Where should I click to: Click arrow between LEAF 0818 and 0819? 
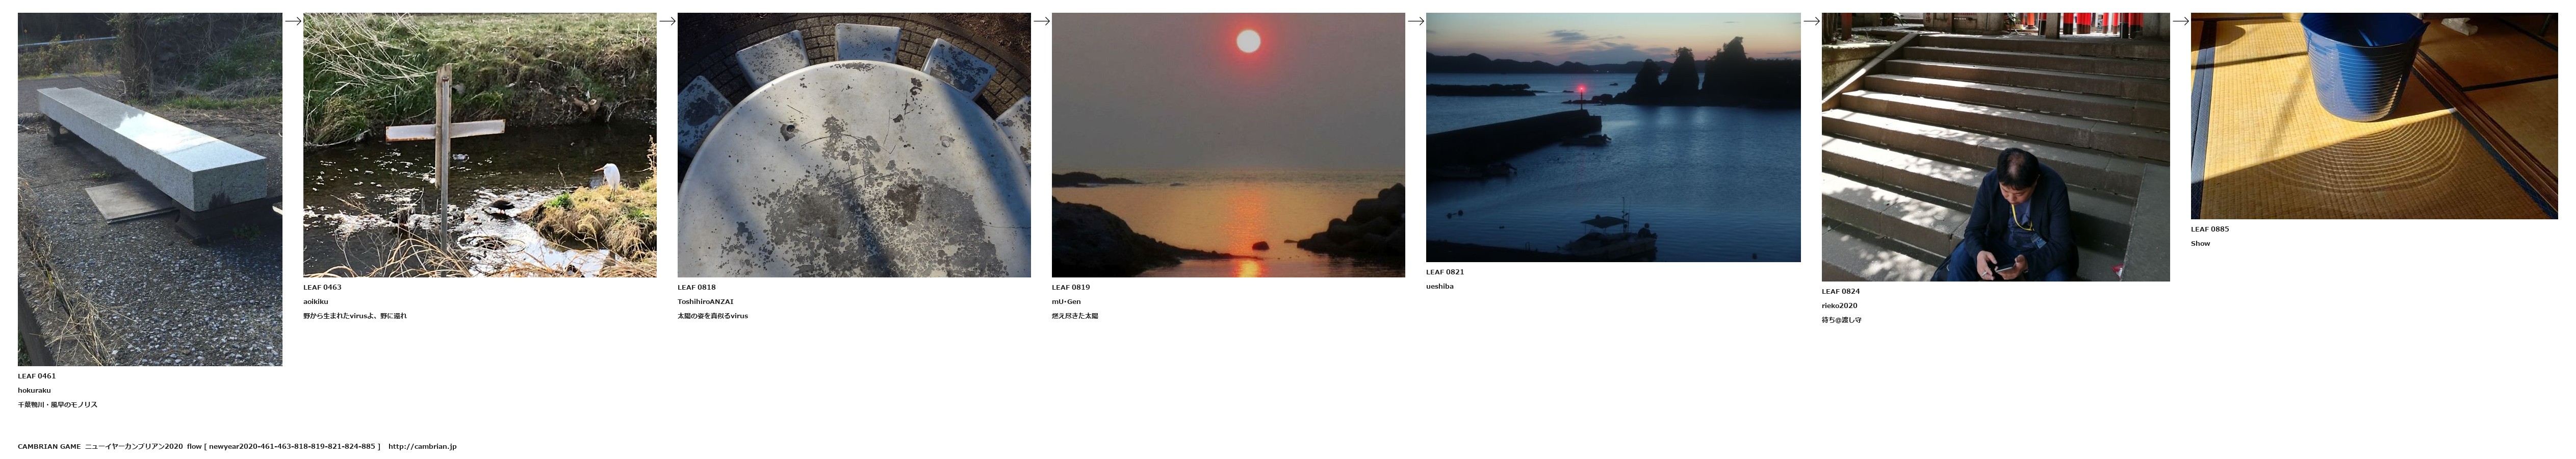click(1041, 21)
